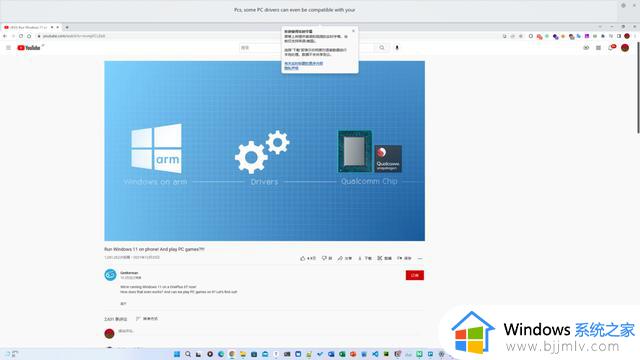640x360 pixels.
Task: Create a clip with the scissors button
Action: [384, 258]
